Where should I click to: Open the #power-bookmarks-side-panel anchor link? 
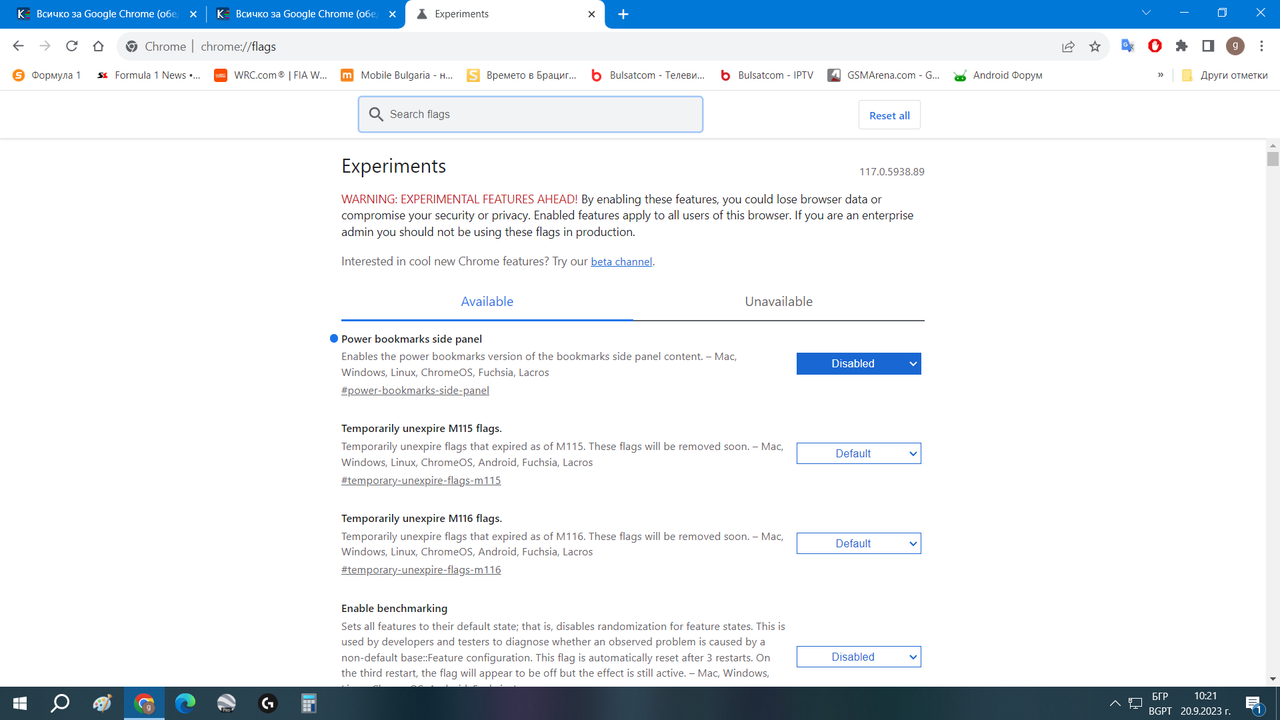point(415,391)
